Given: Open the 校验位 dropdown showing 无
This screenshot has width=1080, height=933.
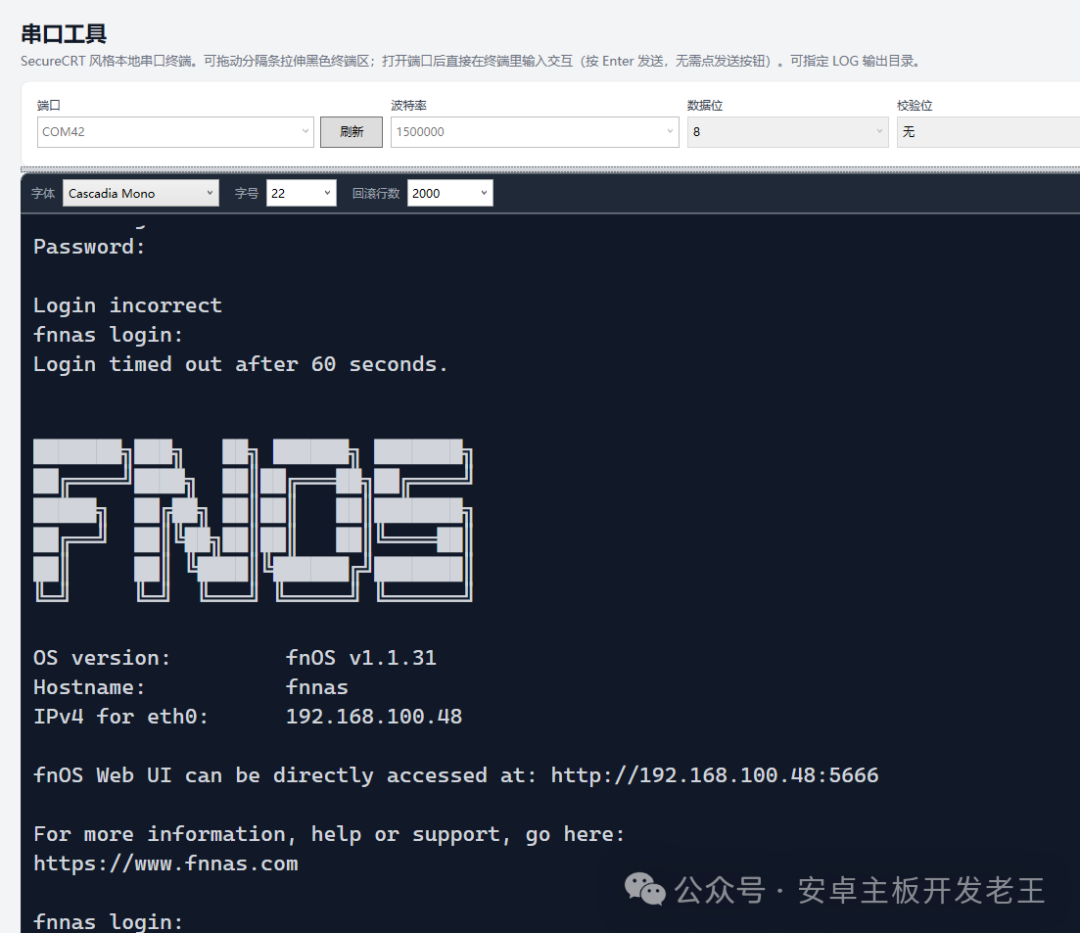Looking at the screenshot, I should point(988,132).
